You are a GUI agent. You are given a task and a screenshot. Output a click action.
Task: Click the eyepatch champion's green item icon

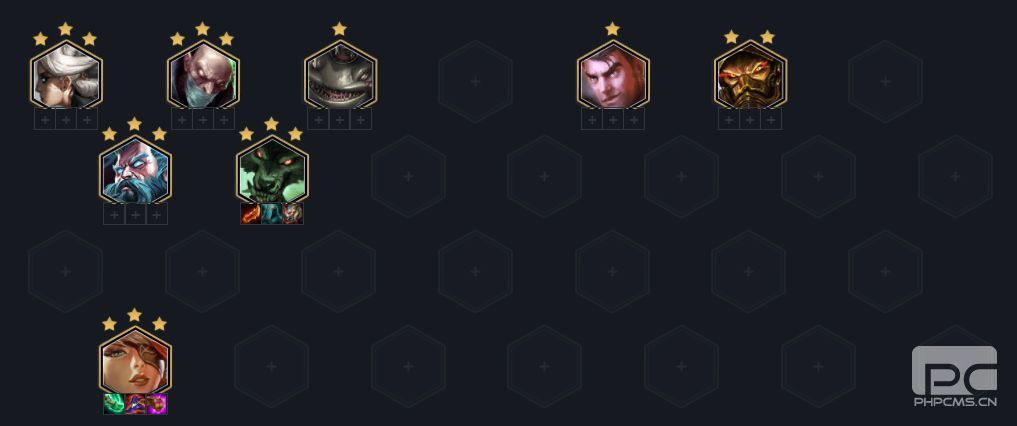coord(114,404)
